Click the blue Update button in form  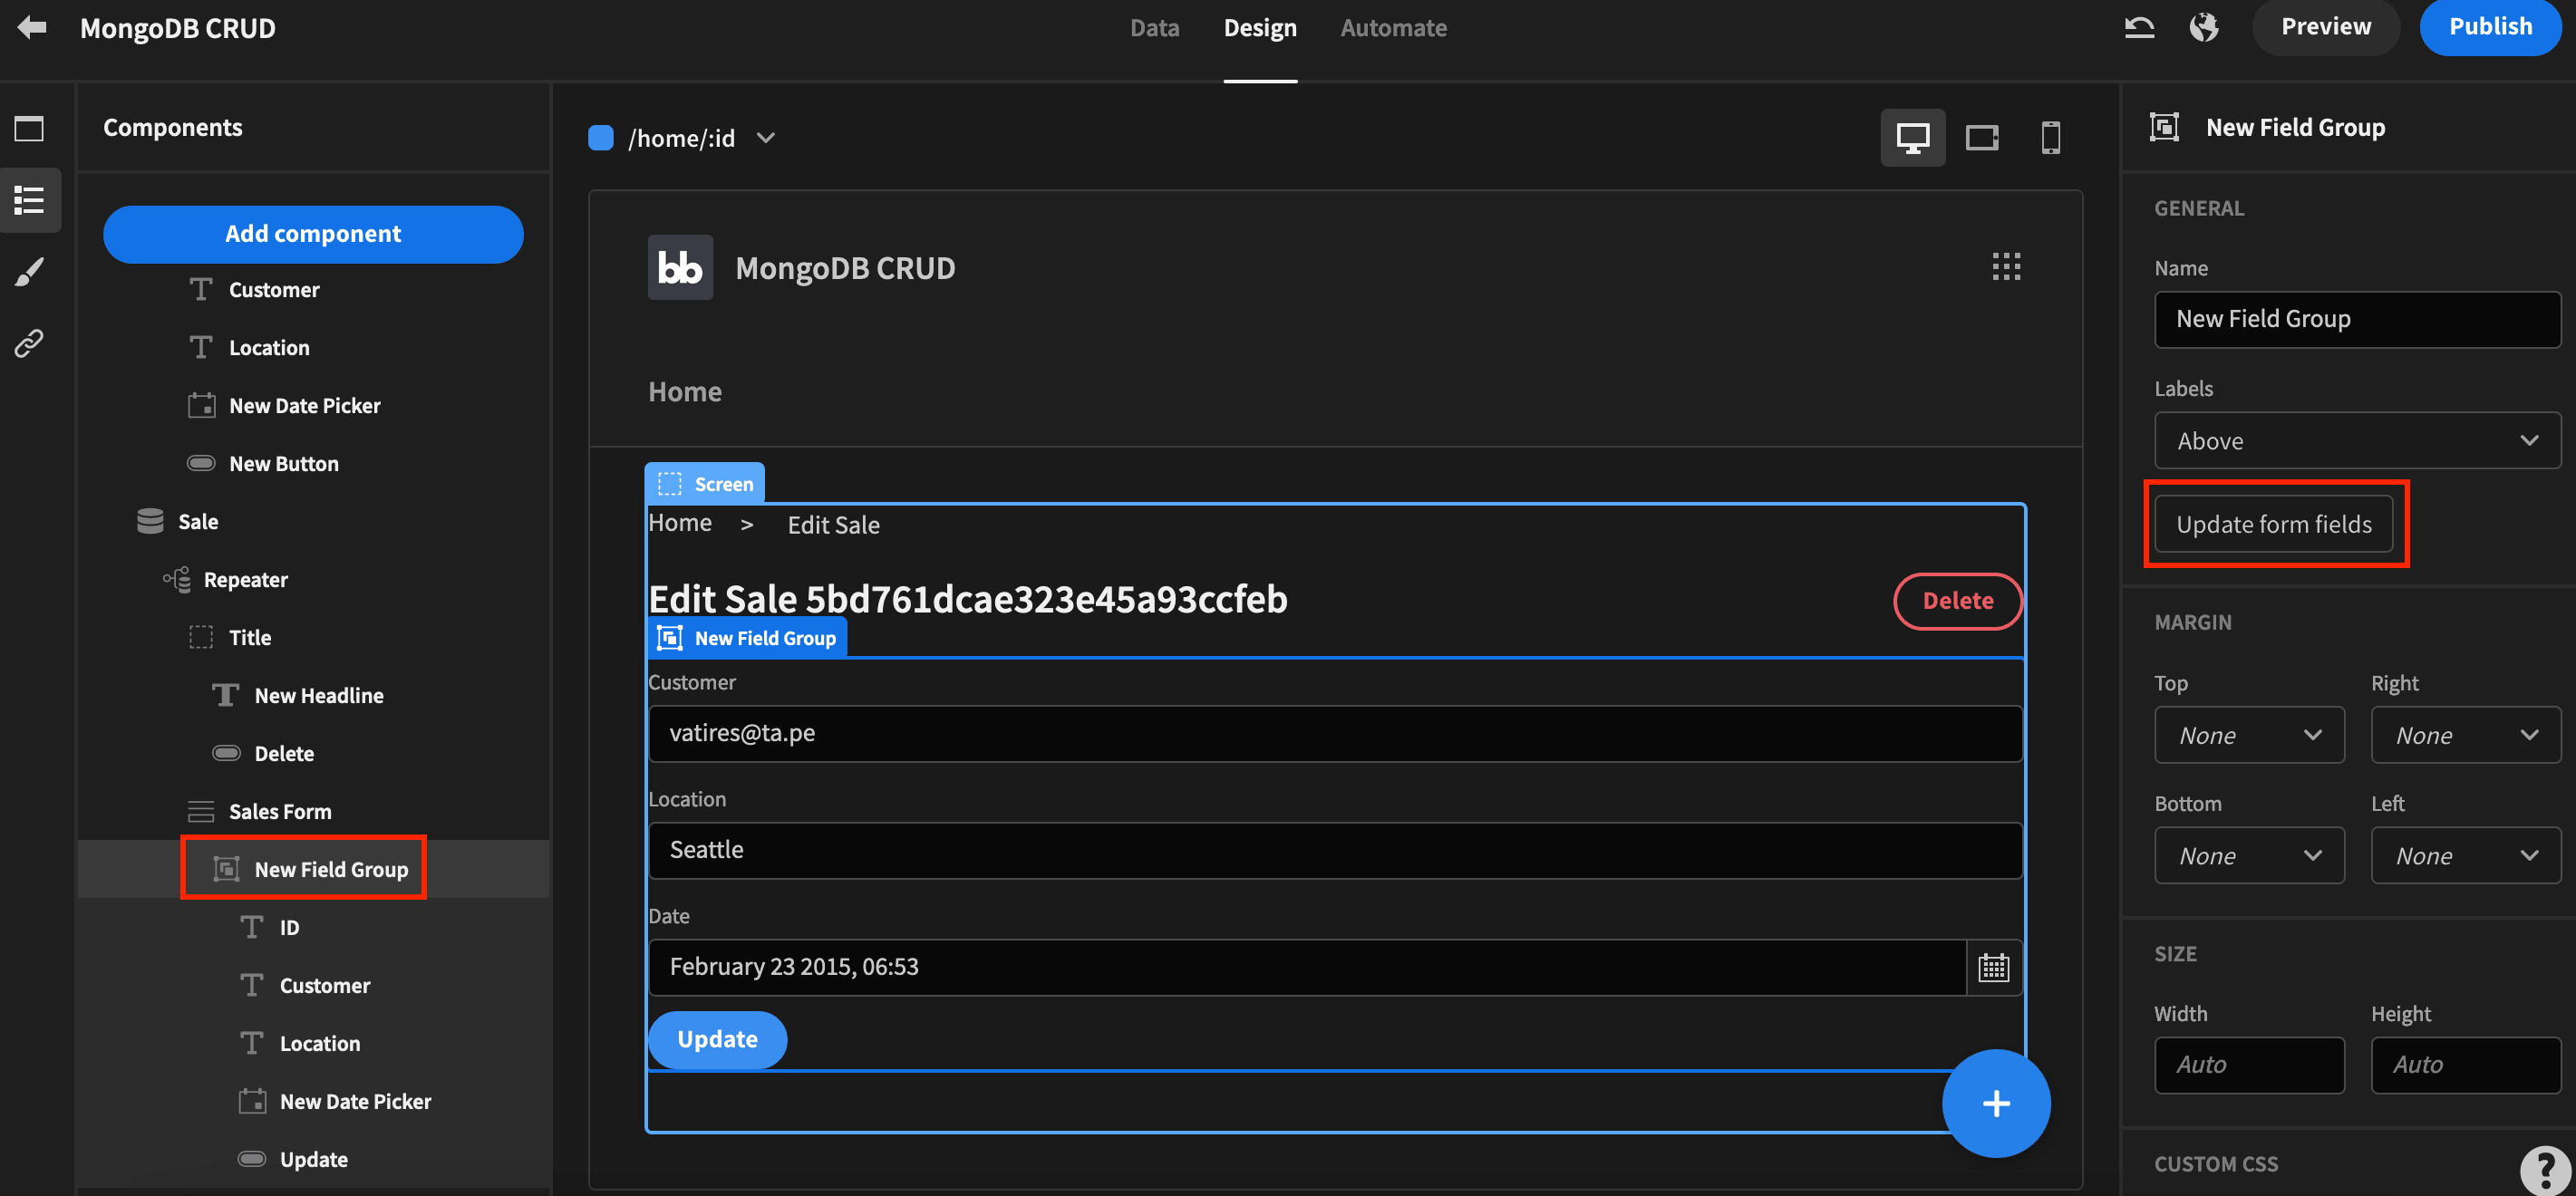point(717,1039)
